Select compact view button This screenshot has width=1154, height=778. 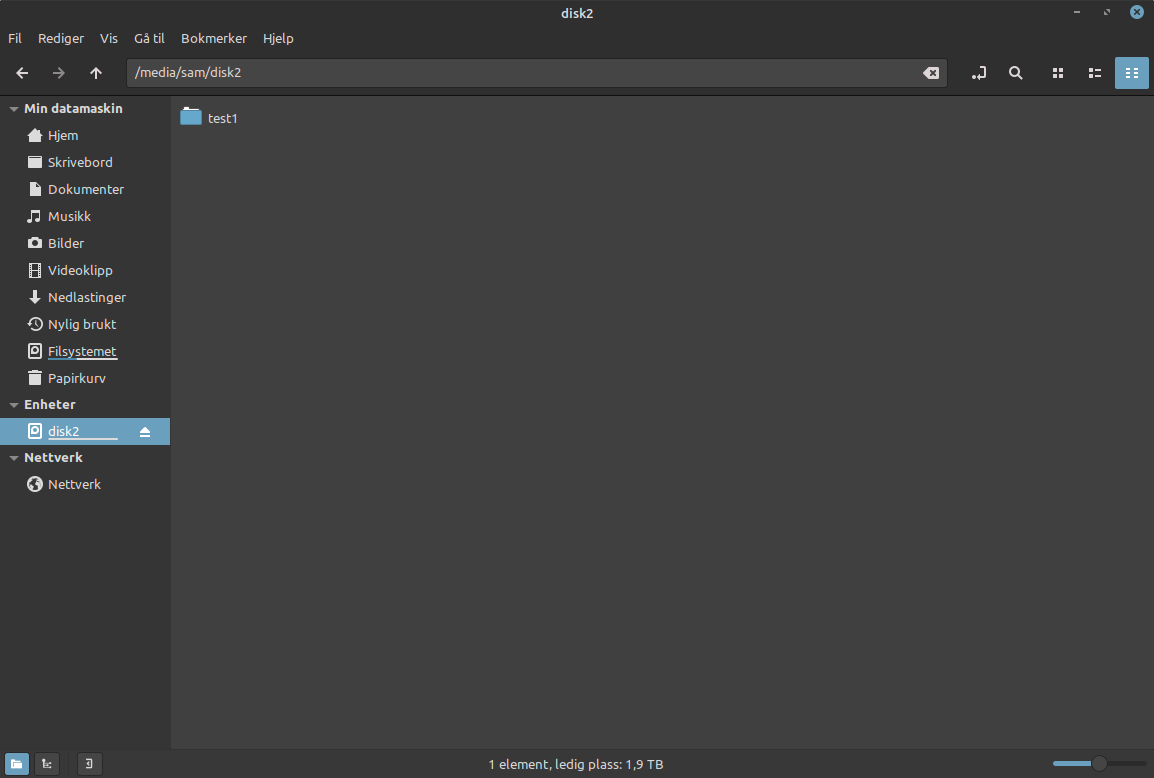pos(1132,73)
